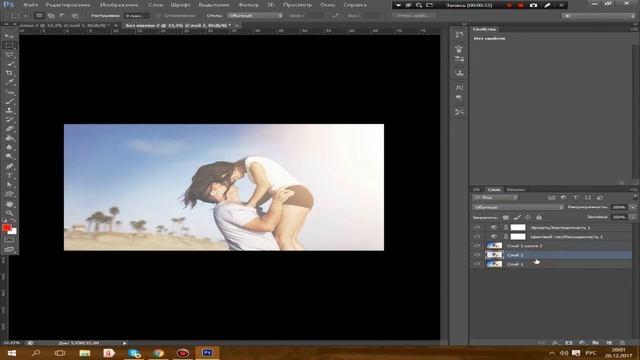Toggle Quick Mask mode

pyautogui.click(x=9, y=240)
